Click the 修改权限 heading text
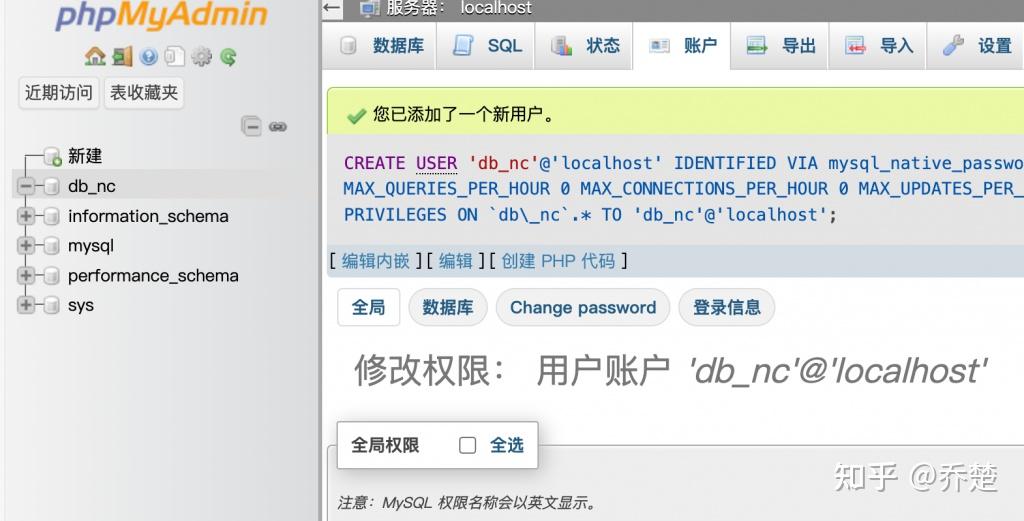Viewport: 1024px width, 521px height. coord(430,370)
